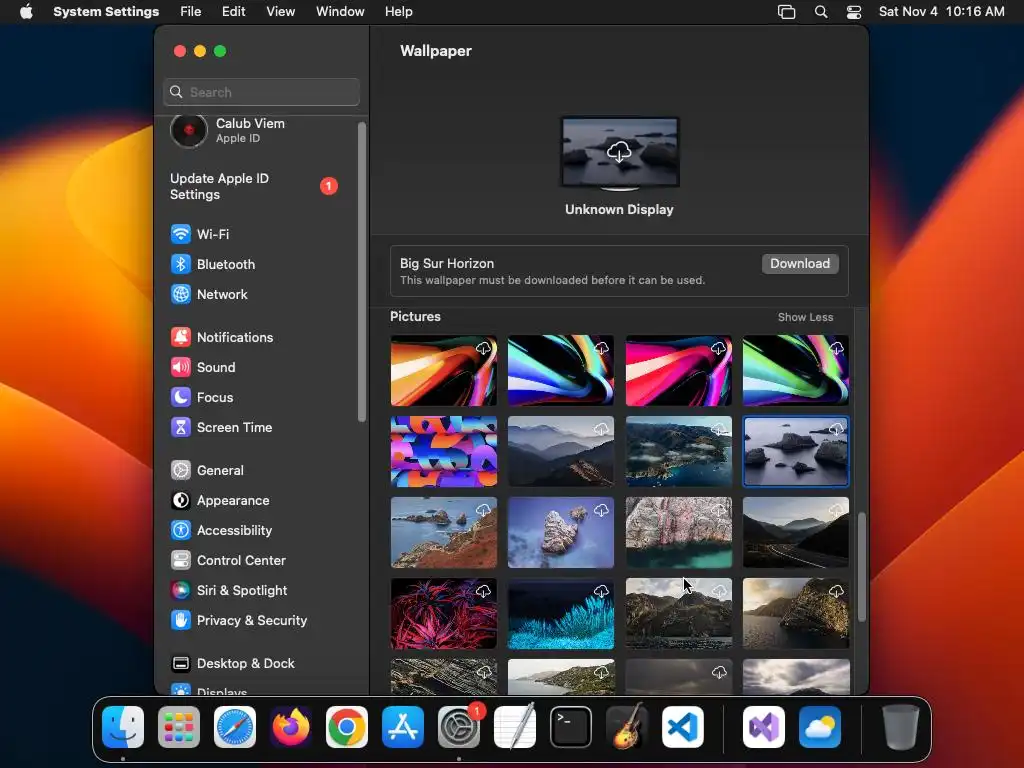Open Spotlight search in menu bar

821,12
